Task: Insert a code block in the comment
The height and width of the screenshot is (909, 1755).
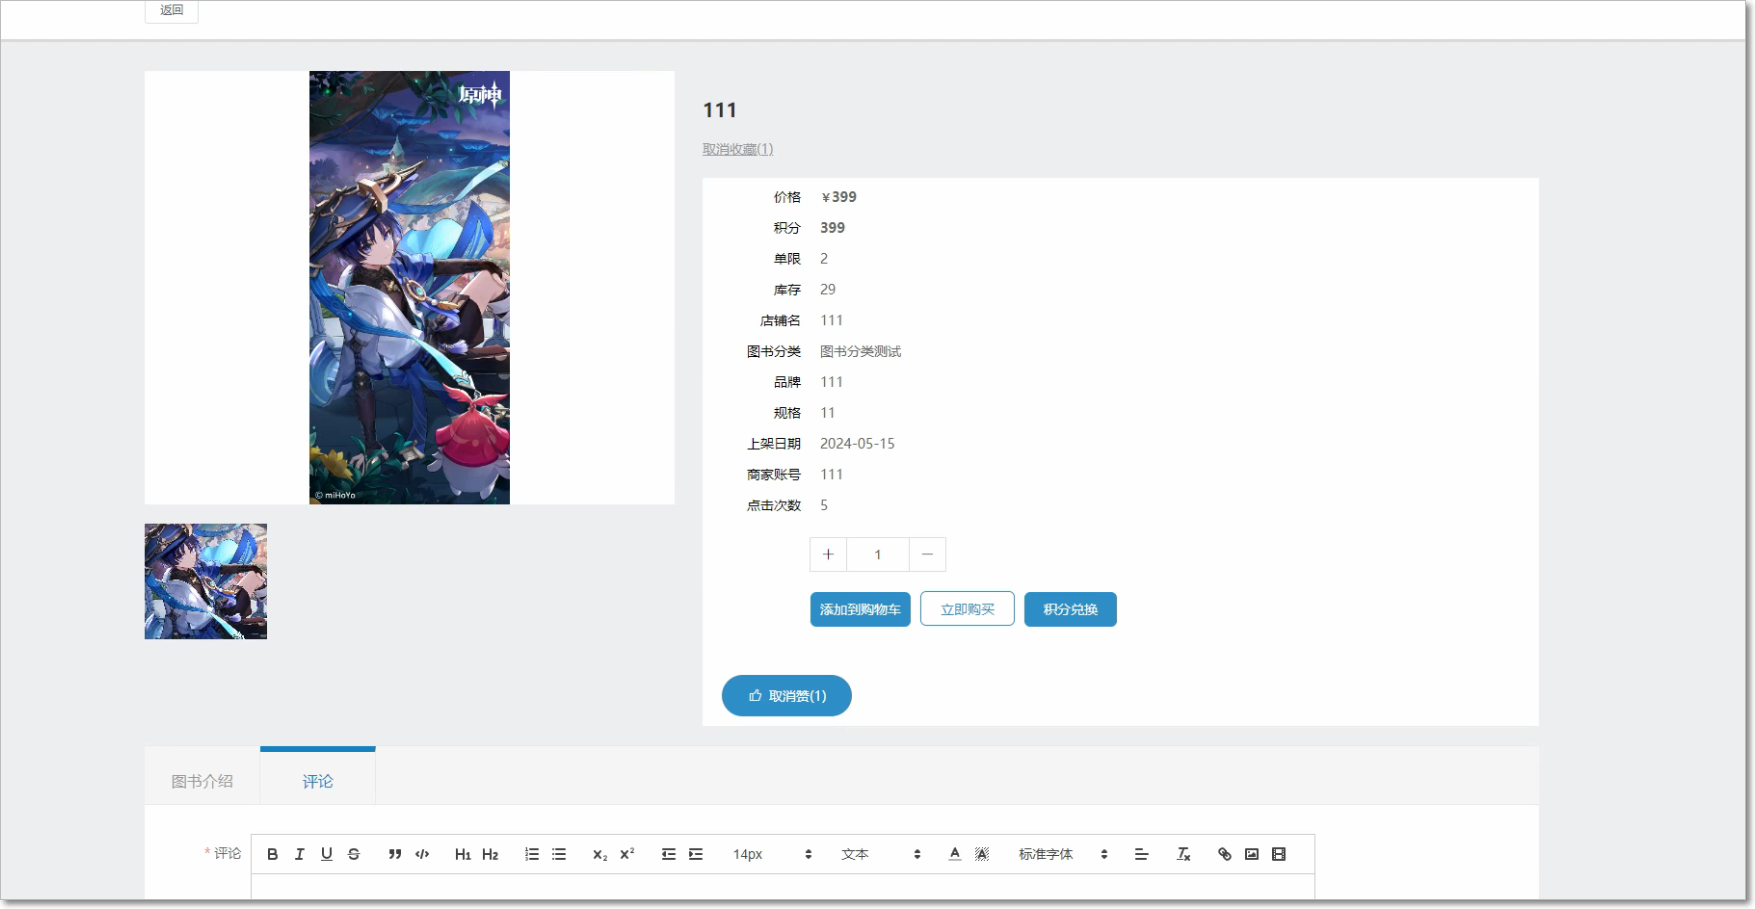Action: tap(422, 854)
